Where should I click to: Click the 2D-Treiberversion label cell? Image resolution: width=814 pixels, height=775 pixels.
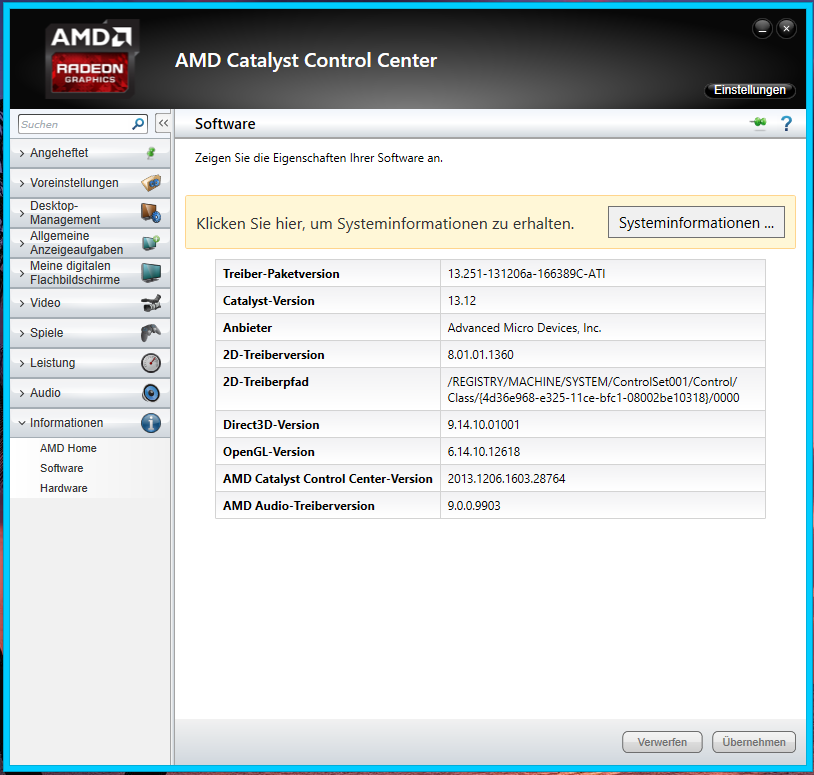tap(328, 355)
